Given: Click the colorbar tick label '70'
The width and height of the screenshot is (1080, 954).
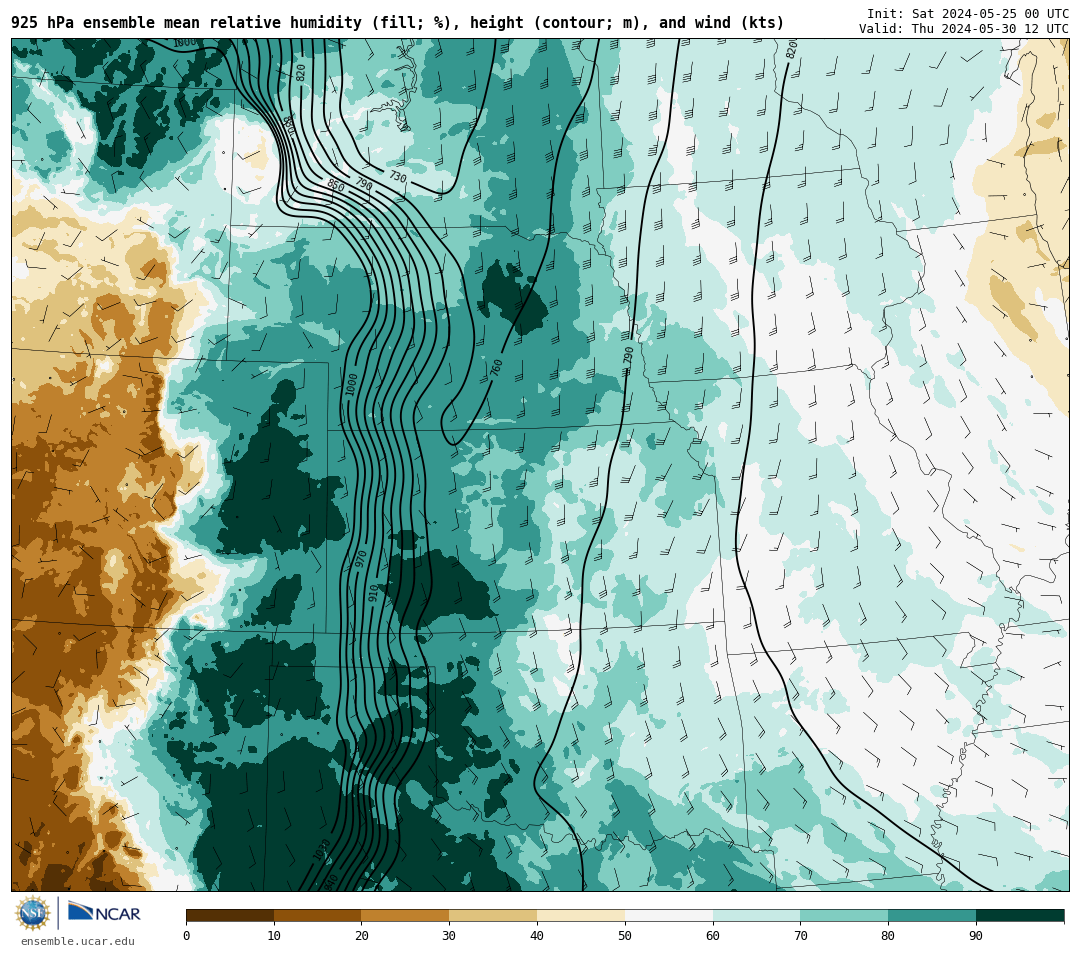Looking at the screenshot, I should point(800,935).
